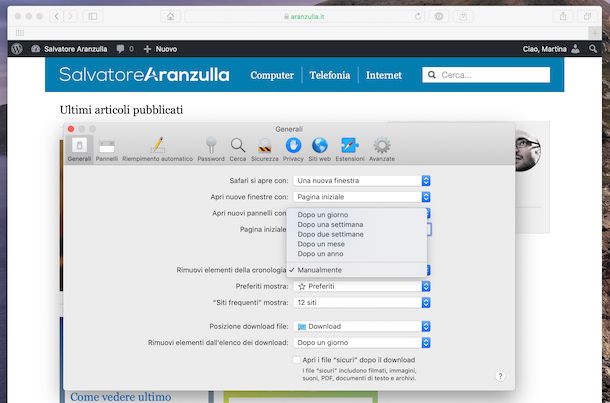Open the Password preferences tab
The image size is (610, 403).
(x=211, y=150)
